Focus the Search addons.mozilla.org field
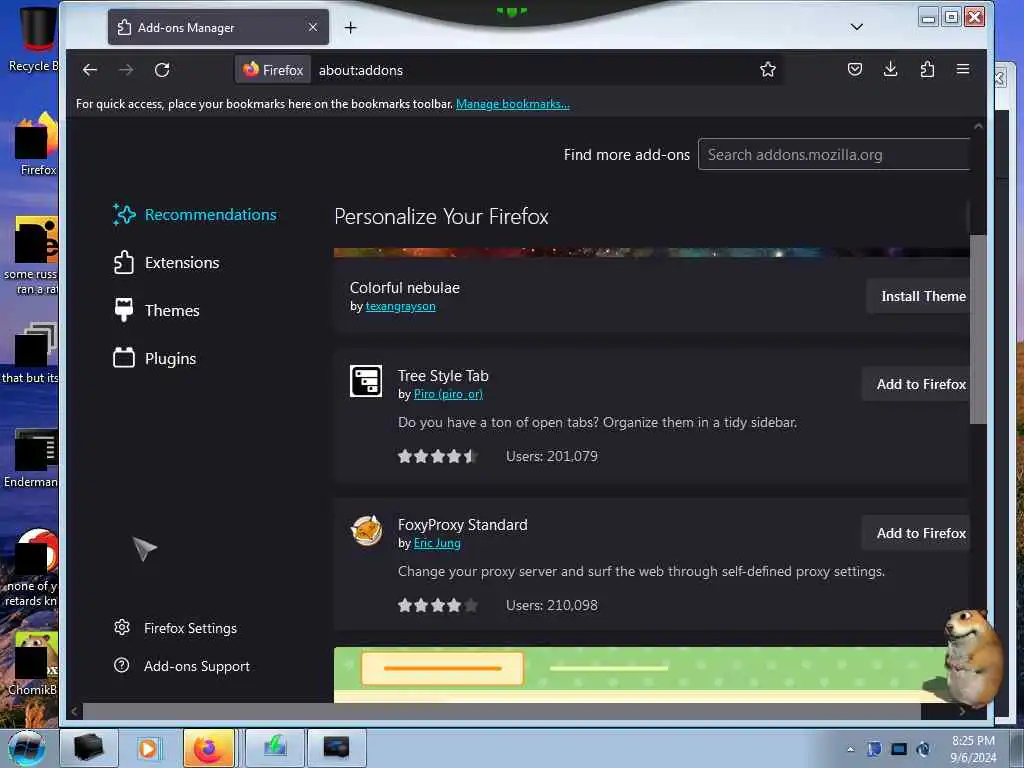This screenshot has height=768, width=1024. 834,155
